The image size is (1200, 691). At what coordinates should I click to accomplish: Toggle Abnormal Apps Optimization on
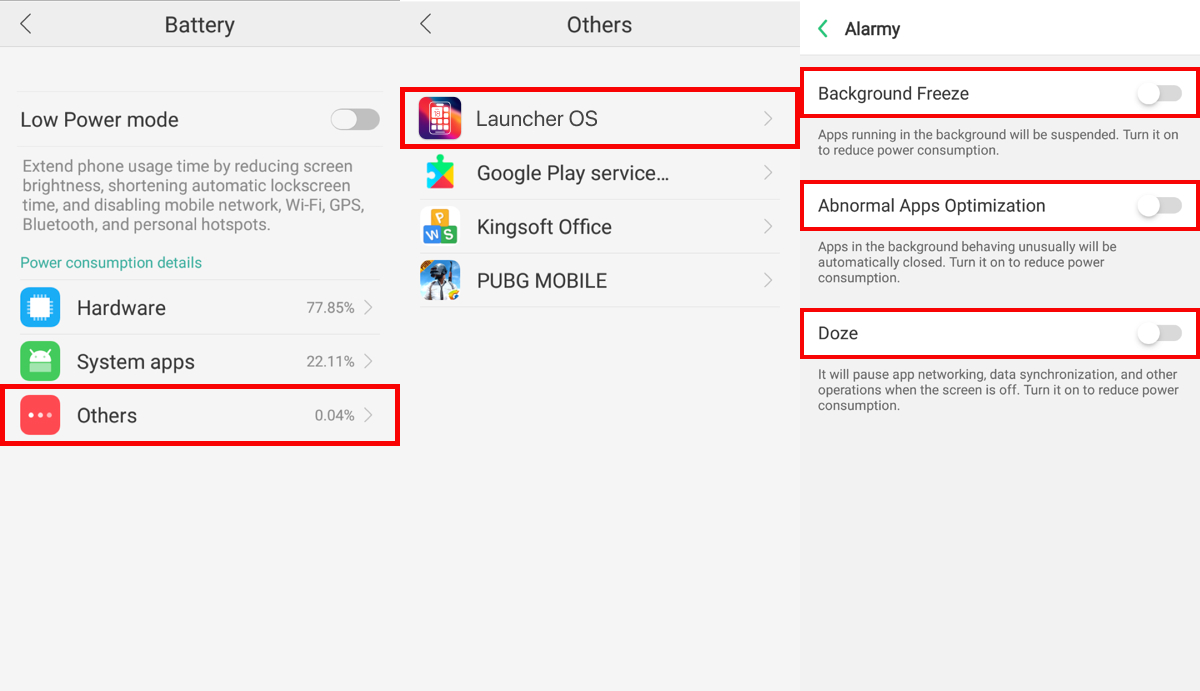click(1159, 206)
